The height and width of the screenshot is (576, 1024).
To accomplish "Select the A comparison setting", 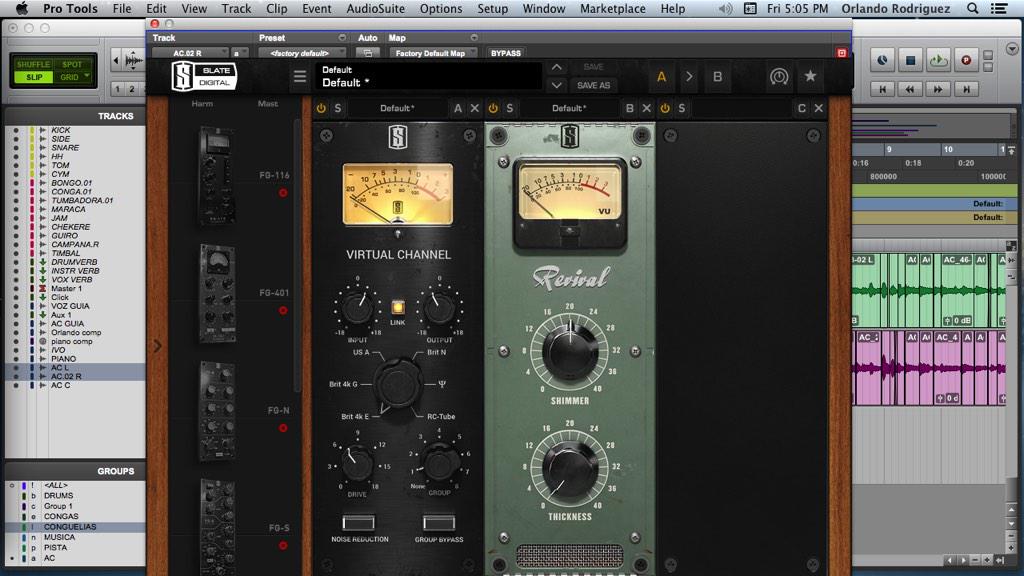I will click(662, 76).
